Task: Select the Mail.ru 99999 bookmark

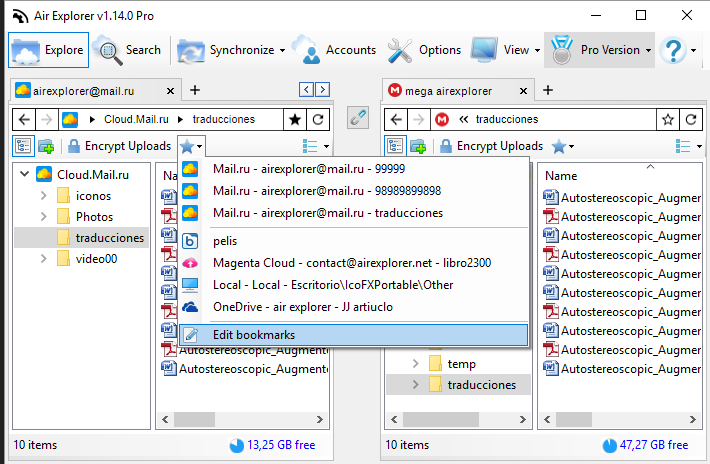Action: [x=354, y=169]
